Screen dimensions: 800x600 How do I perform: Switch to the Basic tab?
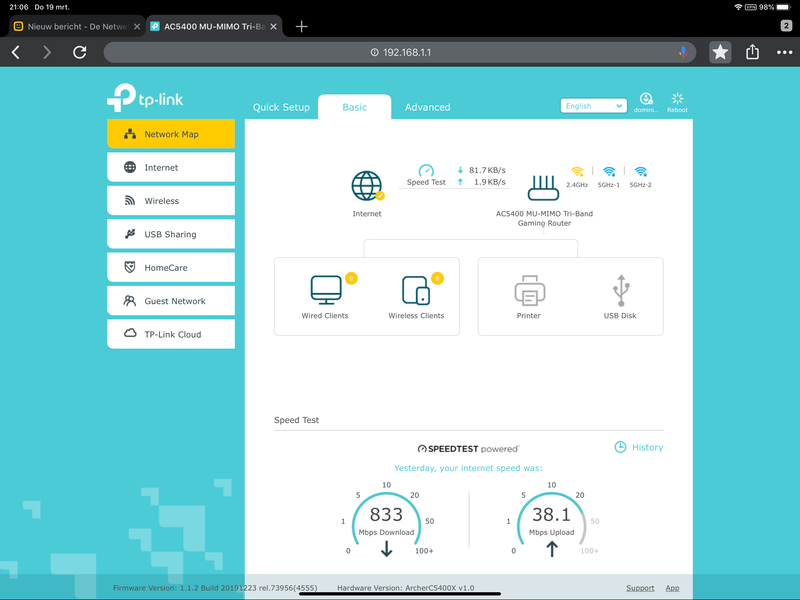355,107
